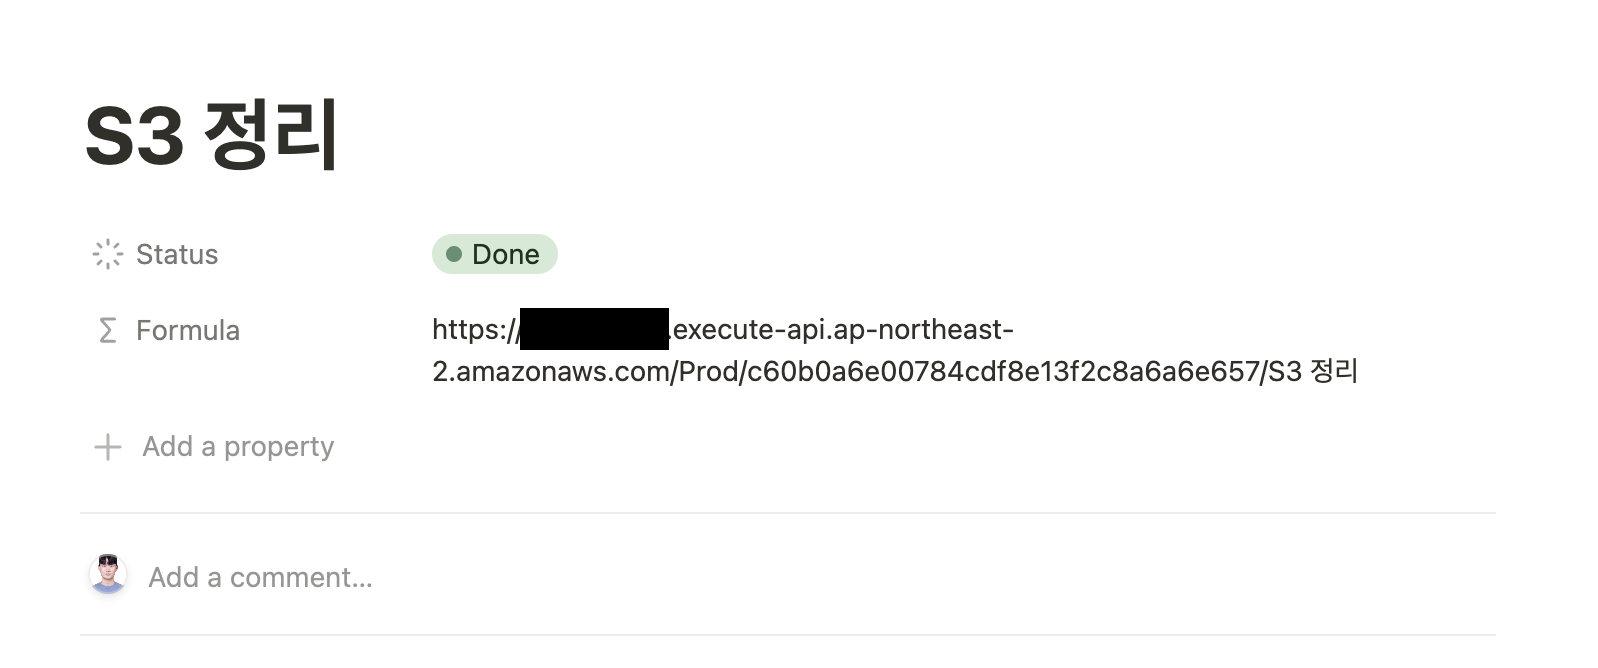Click the page title S3 정리
The image size is (1598, 668).
212,136
